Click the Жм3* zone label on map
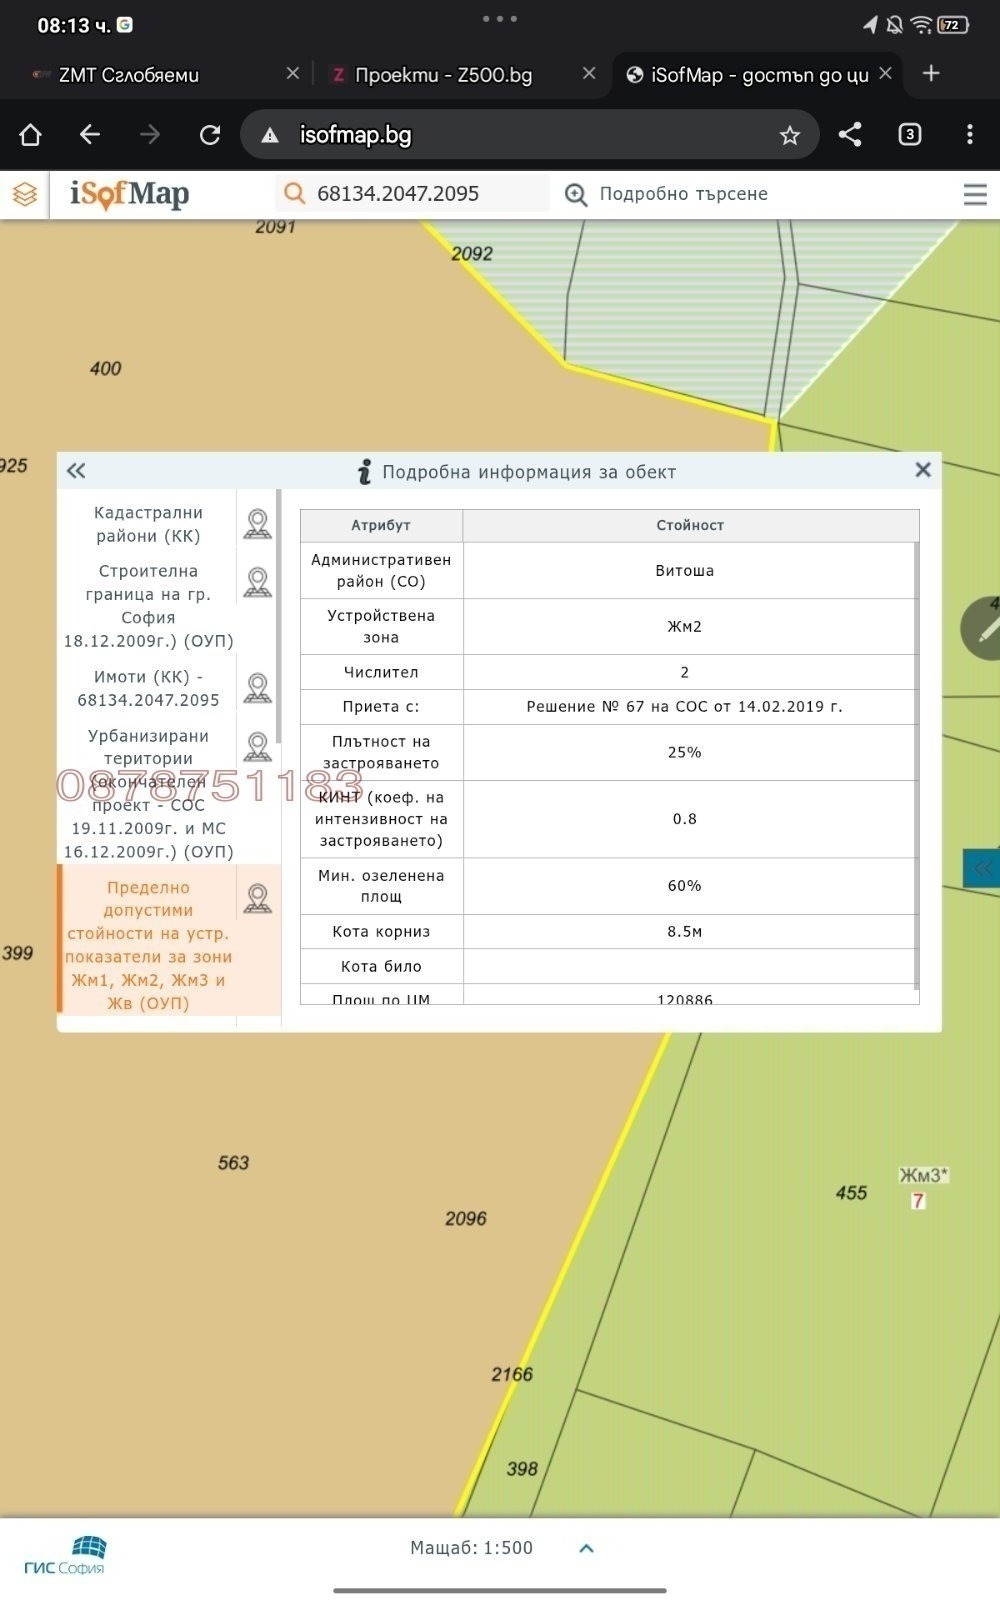The height and width of the screenshot is (1600, 1000). (923, 1175)
